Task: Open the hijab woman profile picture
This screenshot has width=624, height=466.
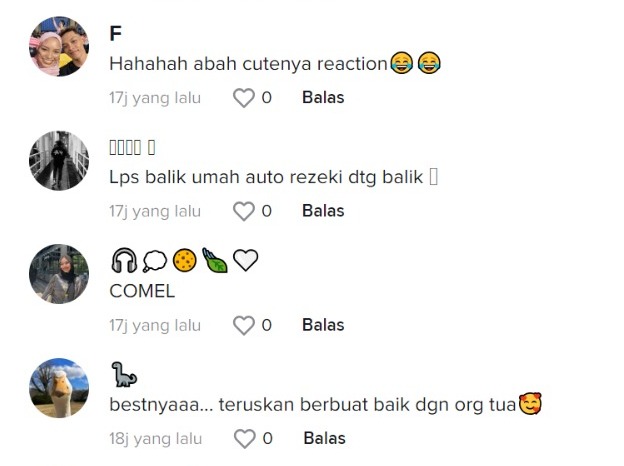Action: (x=59, y=274)
